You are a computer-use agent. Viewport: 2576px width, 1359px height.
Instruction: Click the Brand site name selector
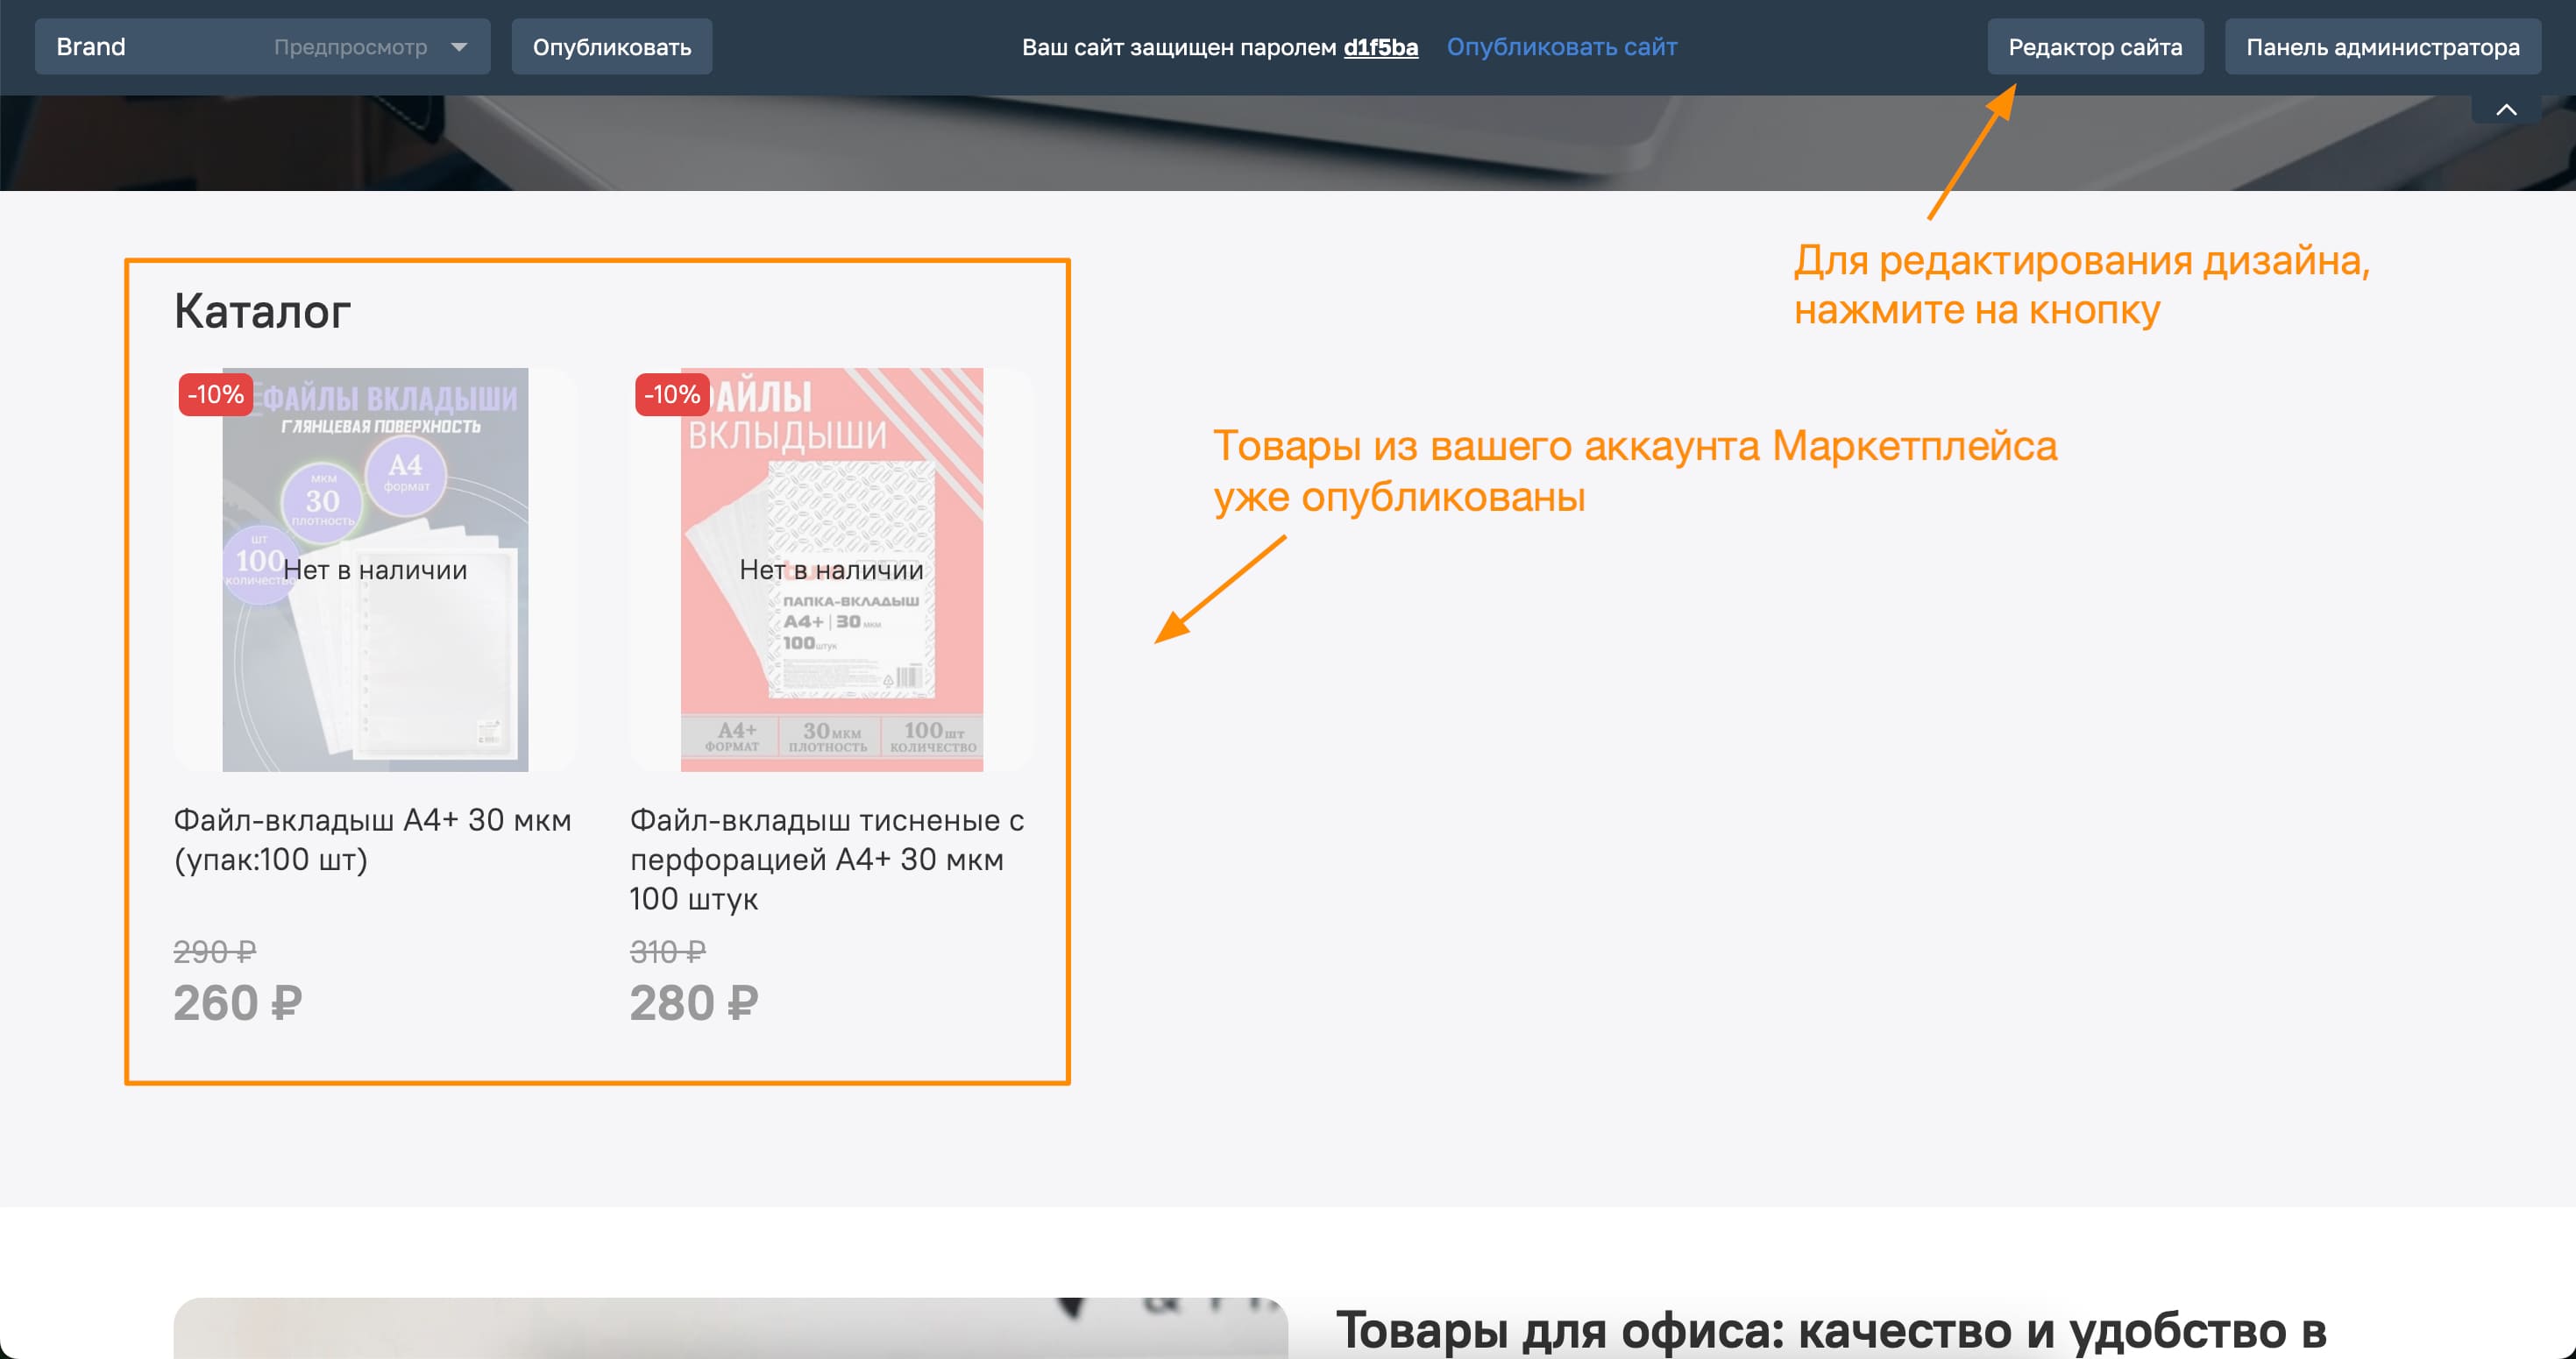click(x=91, y=47)
